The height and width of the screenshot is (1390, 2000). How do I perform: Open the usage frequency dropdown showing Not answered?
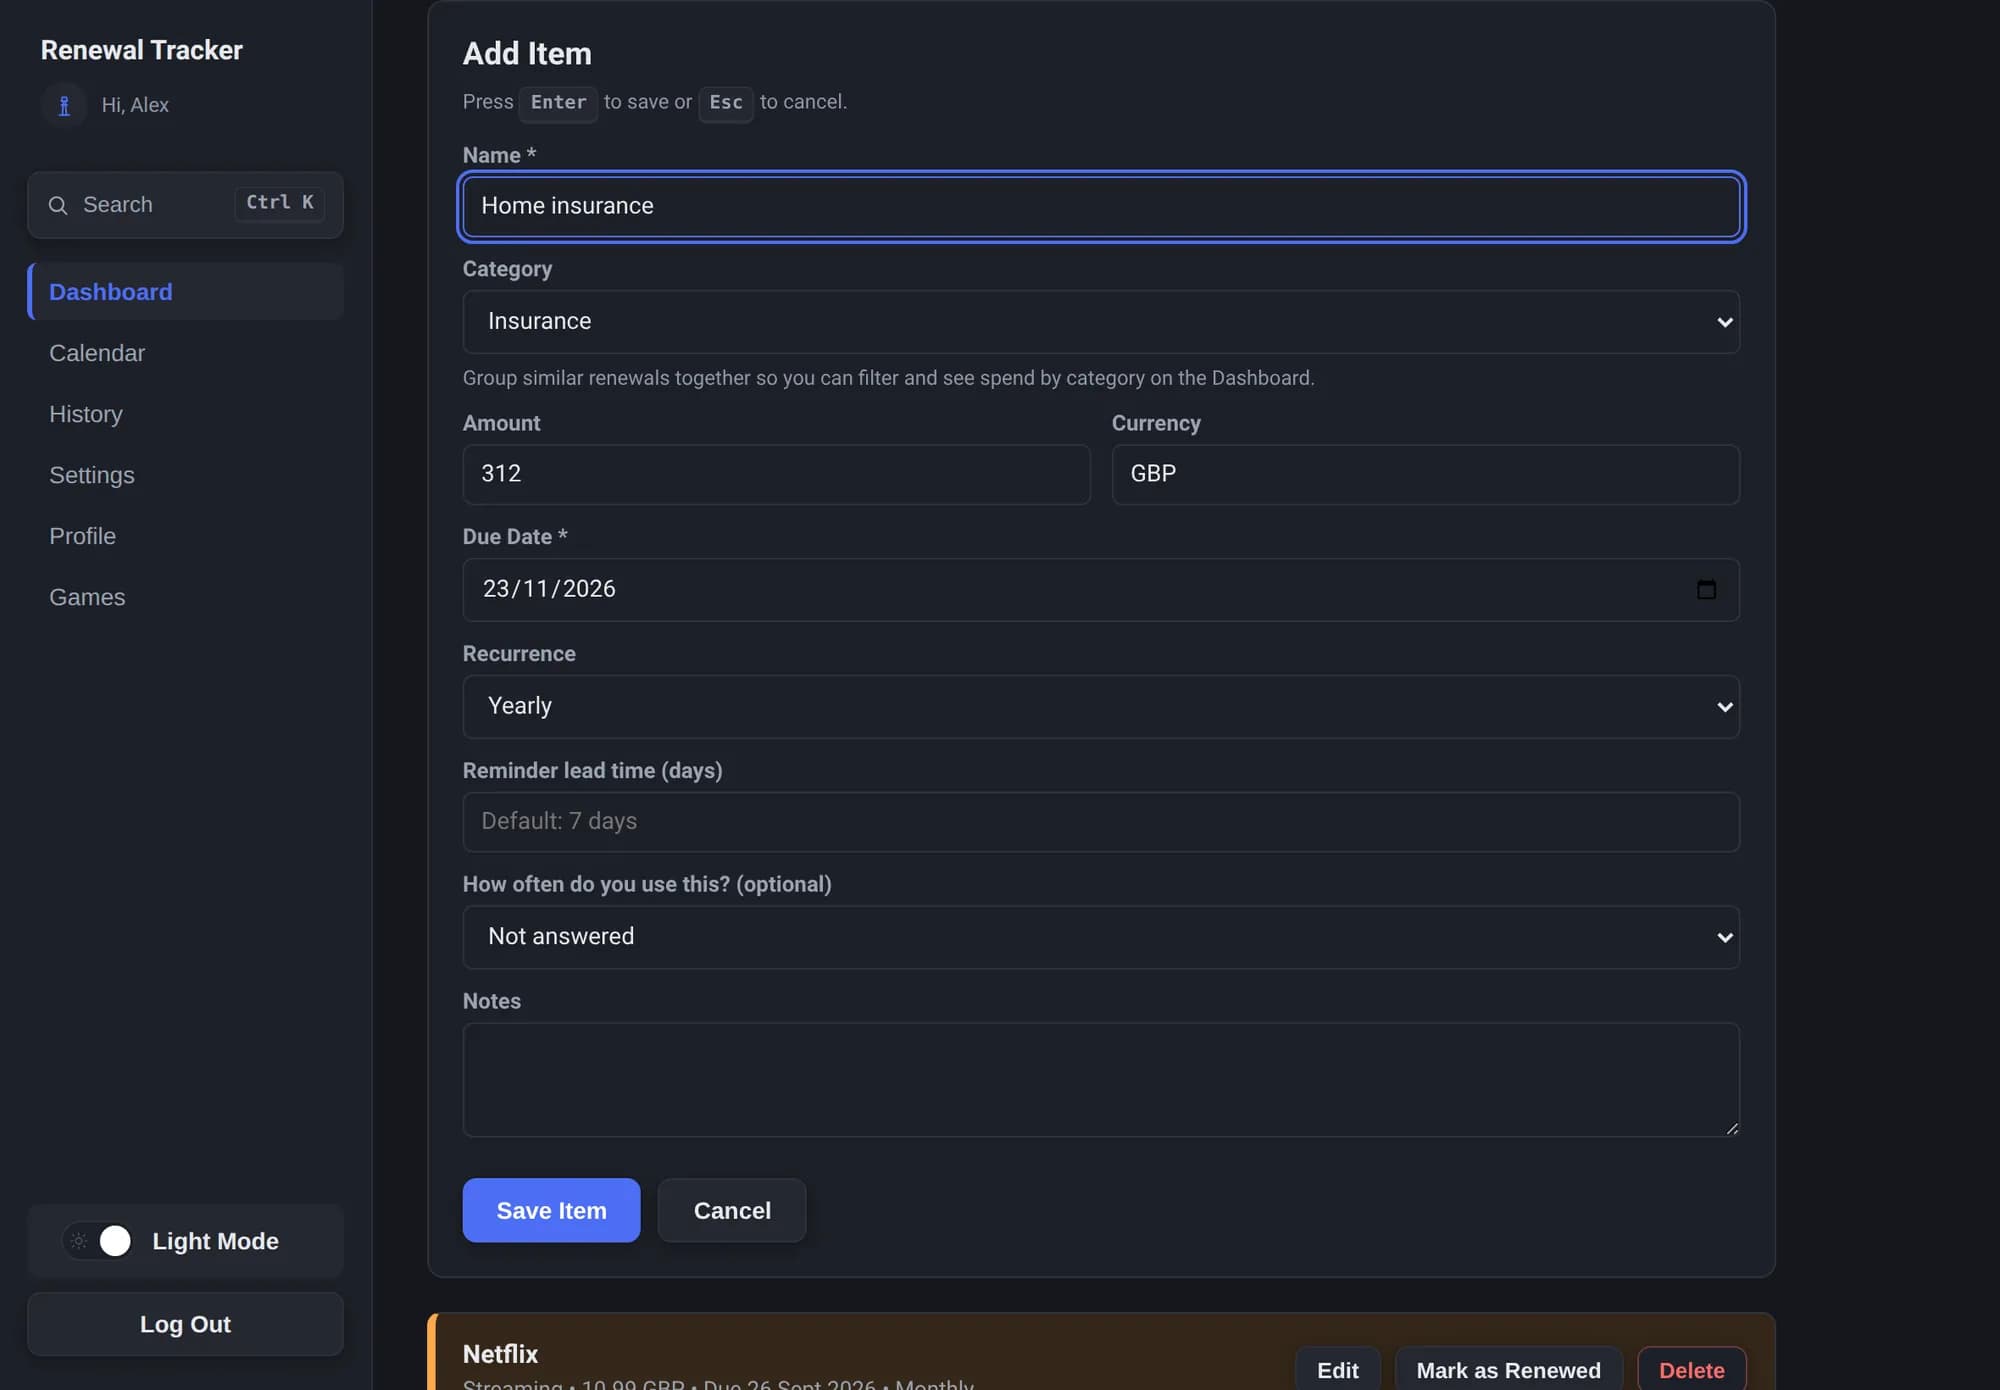coord(1101,937)
